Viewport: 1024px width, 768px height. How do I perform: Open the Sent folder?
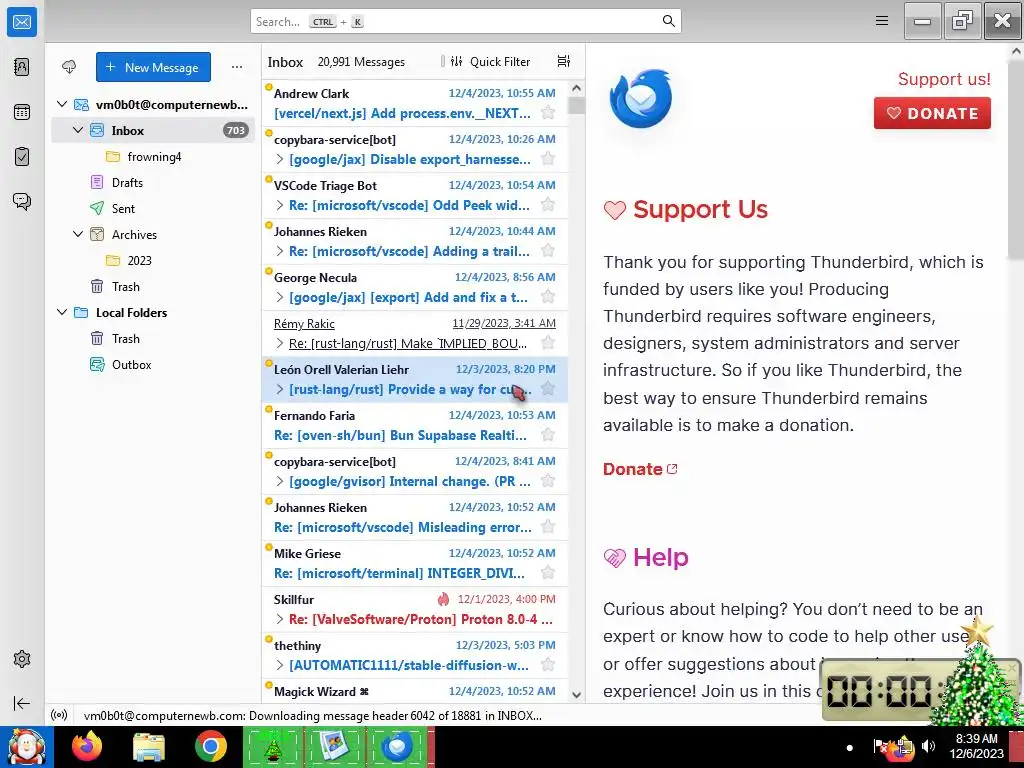153,208
